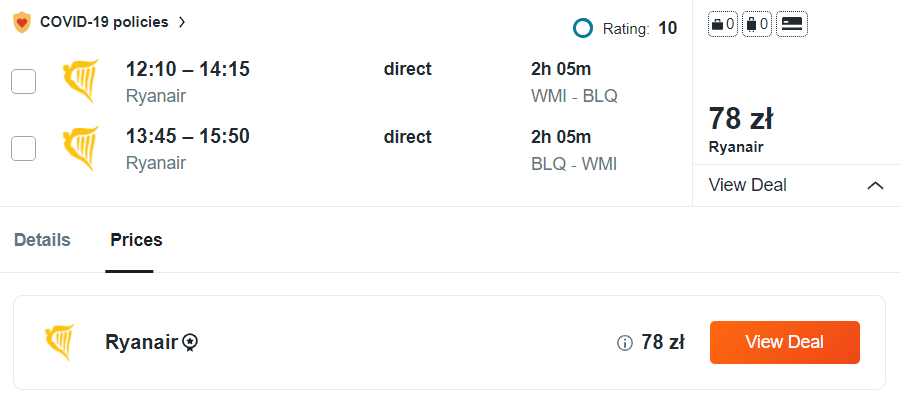
Task: Click the verified badge next to Ryanair
Action: 190,343
